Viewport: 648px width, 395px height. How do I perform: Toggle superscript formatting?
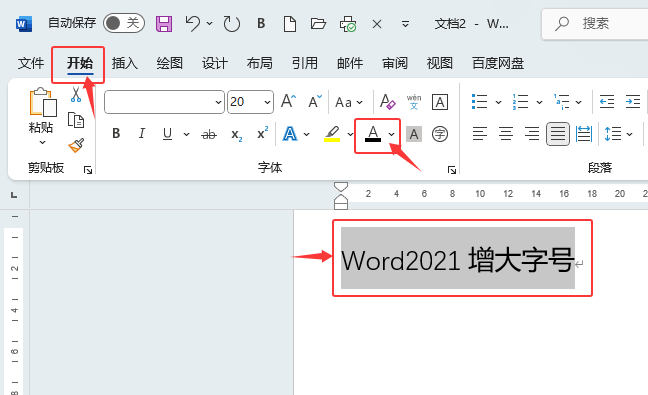pyautogui.click(x=262, y=133)
